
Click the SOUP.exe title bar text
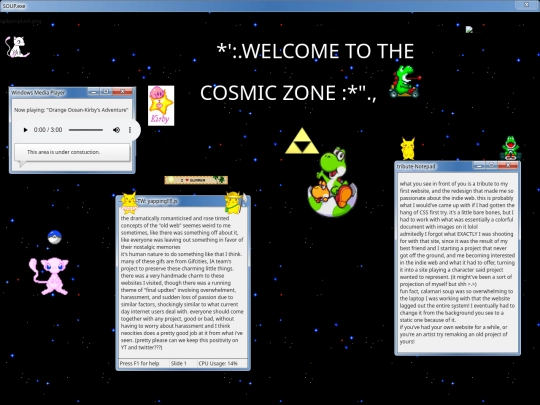click(14, 6)
